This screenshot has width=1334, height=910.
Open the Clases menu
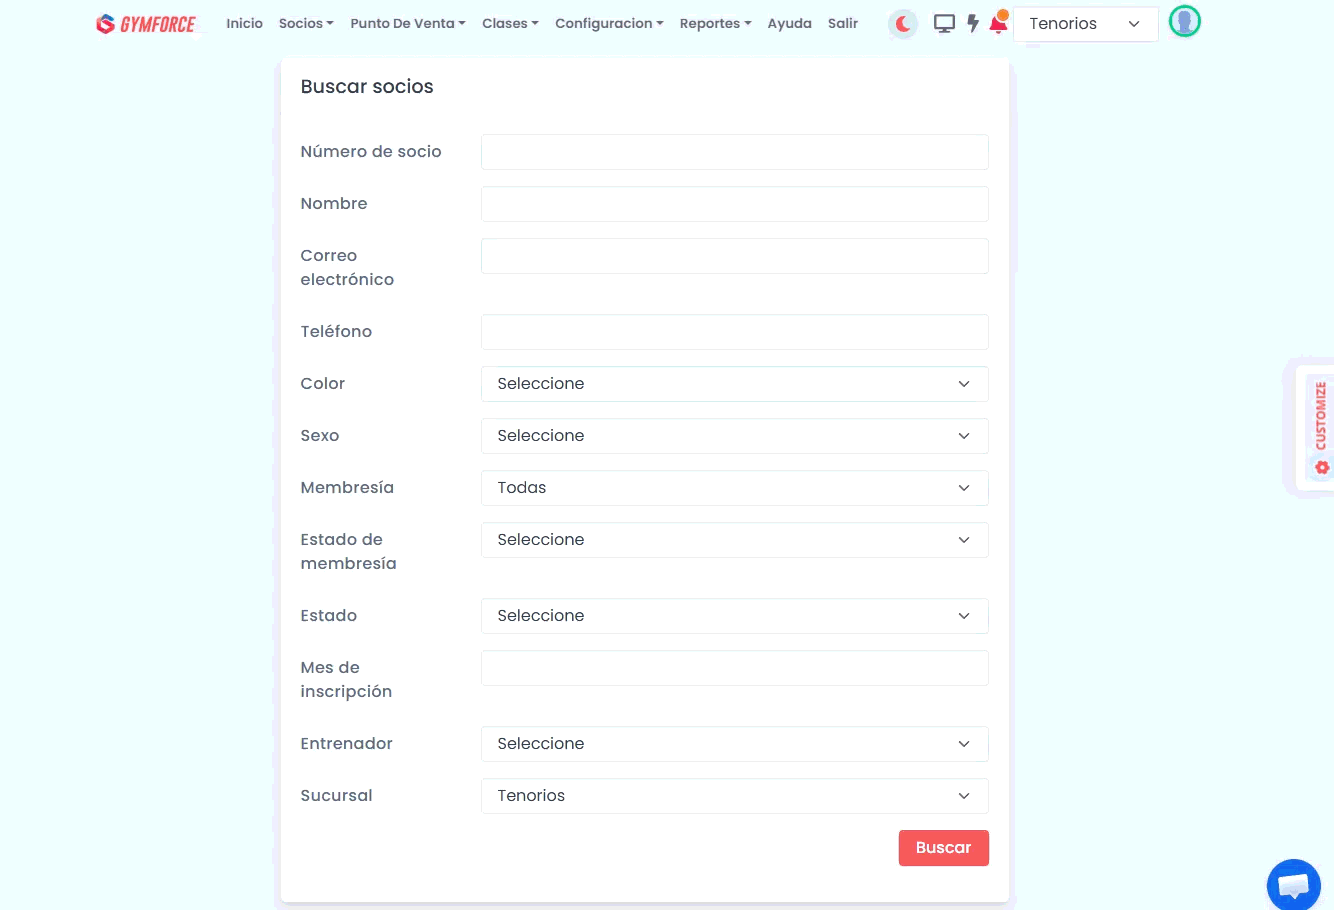[510, 23]
